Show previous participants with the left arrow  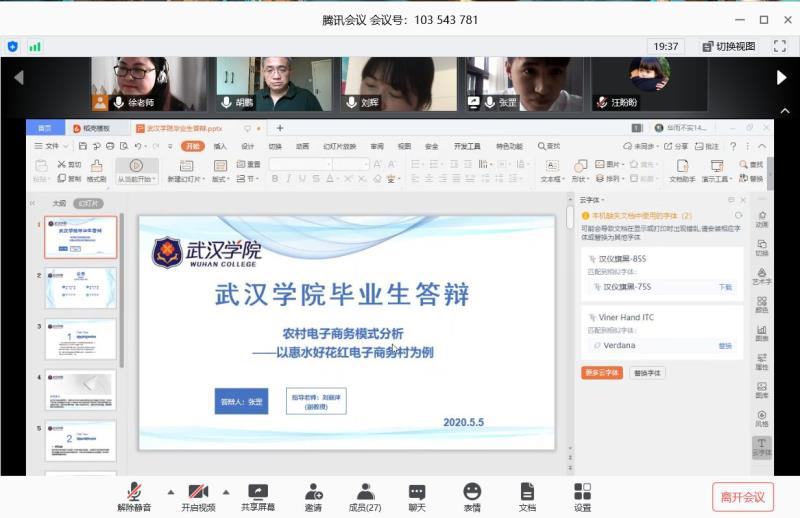(x=17, y=77)
